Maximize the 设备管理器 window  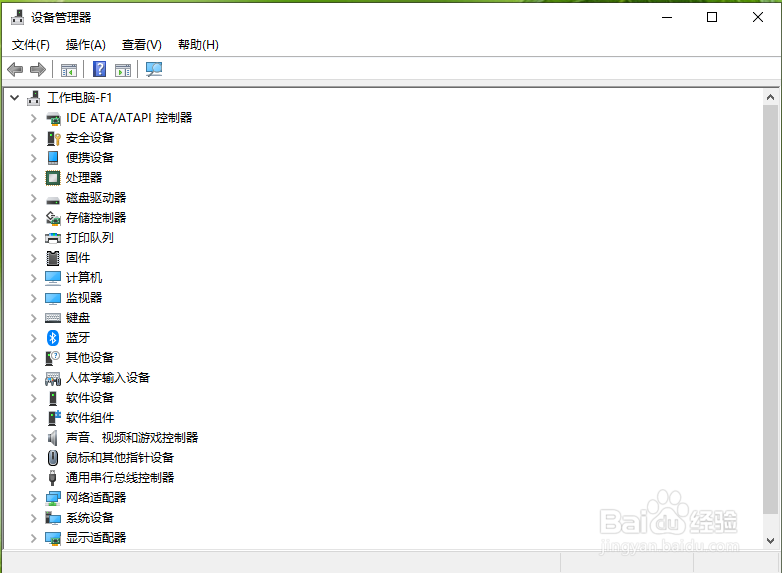[712, 17]
